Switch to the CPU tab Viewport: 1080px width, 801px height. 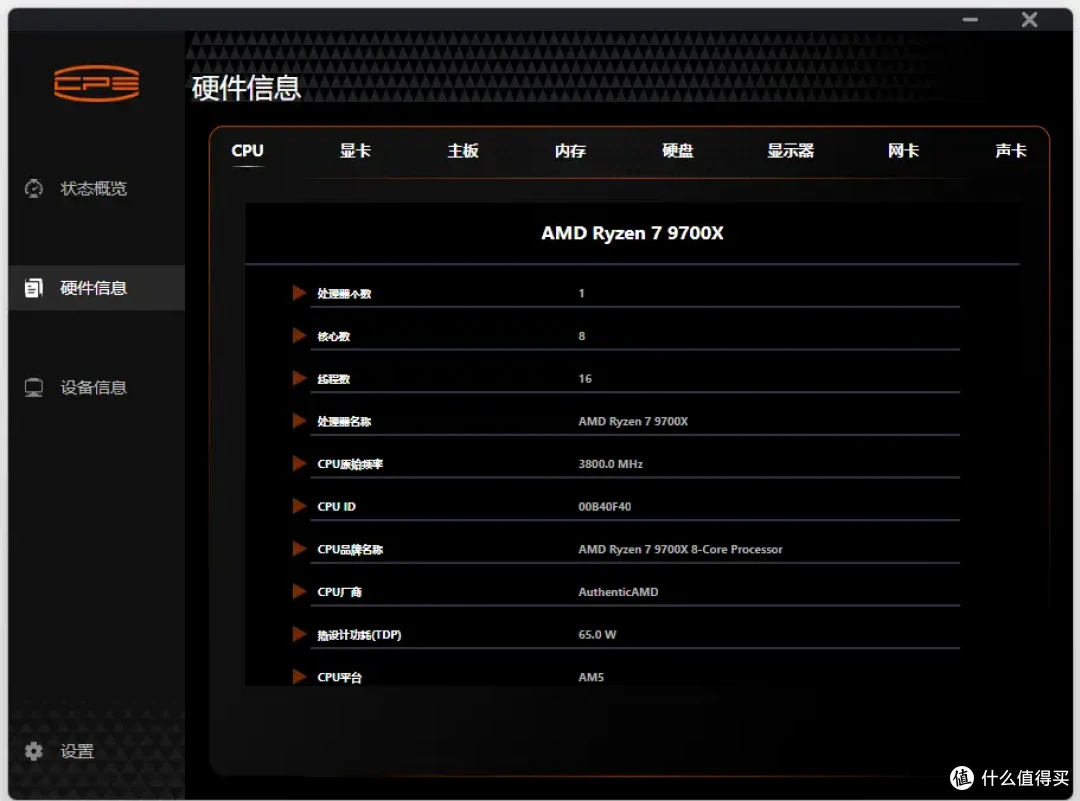click(x=247, y=151)
